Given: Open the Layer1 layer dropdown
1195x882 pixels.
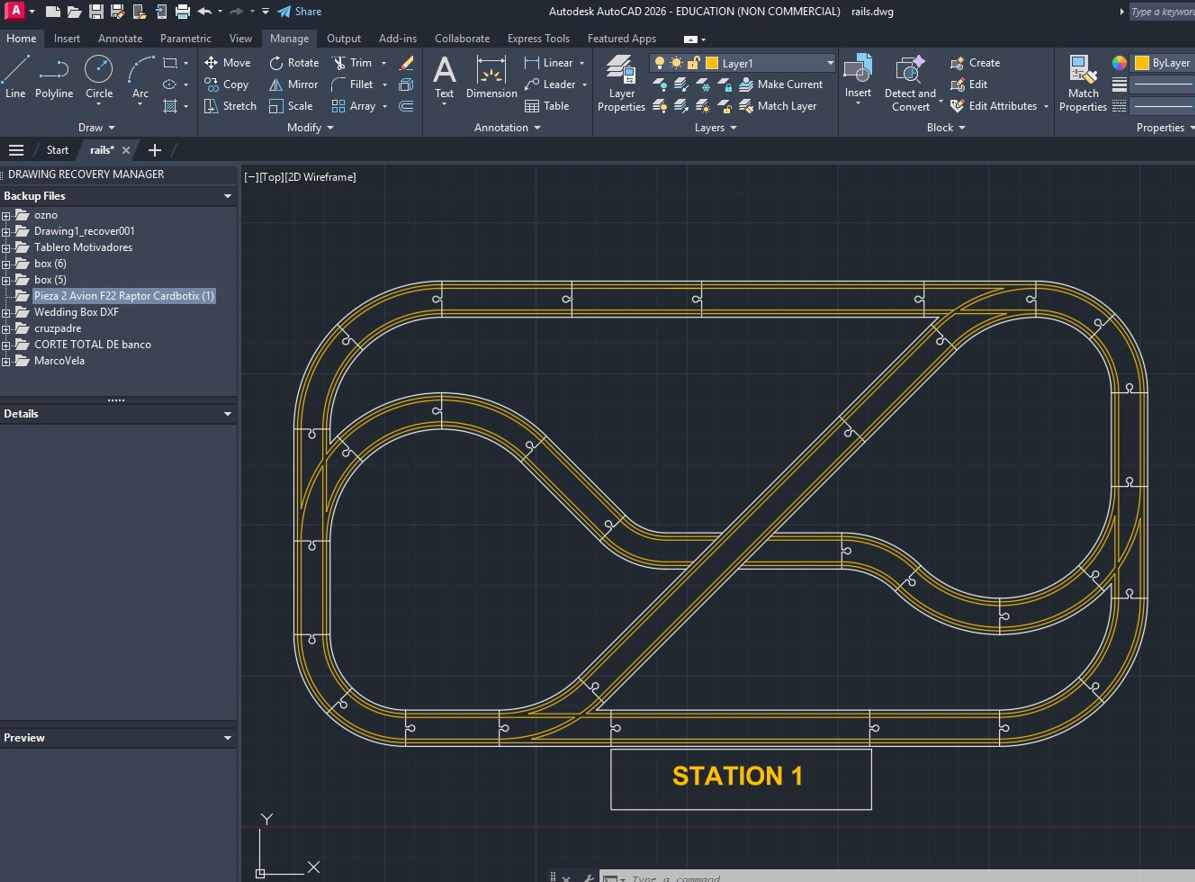Looking at the screenshot, I should coord(830,62).
